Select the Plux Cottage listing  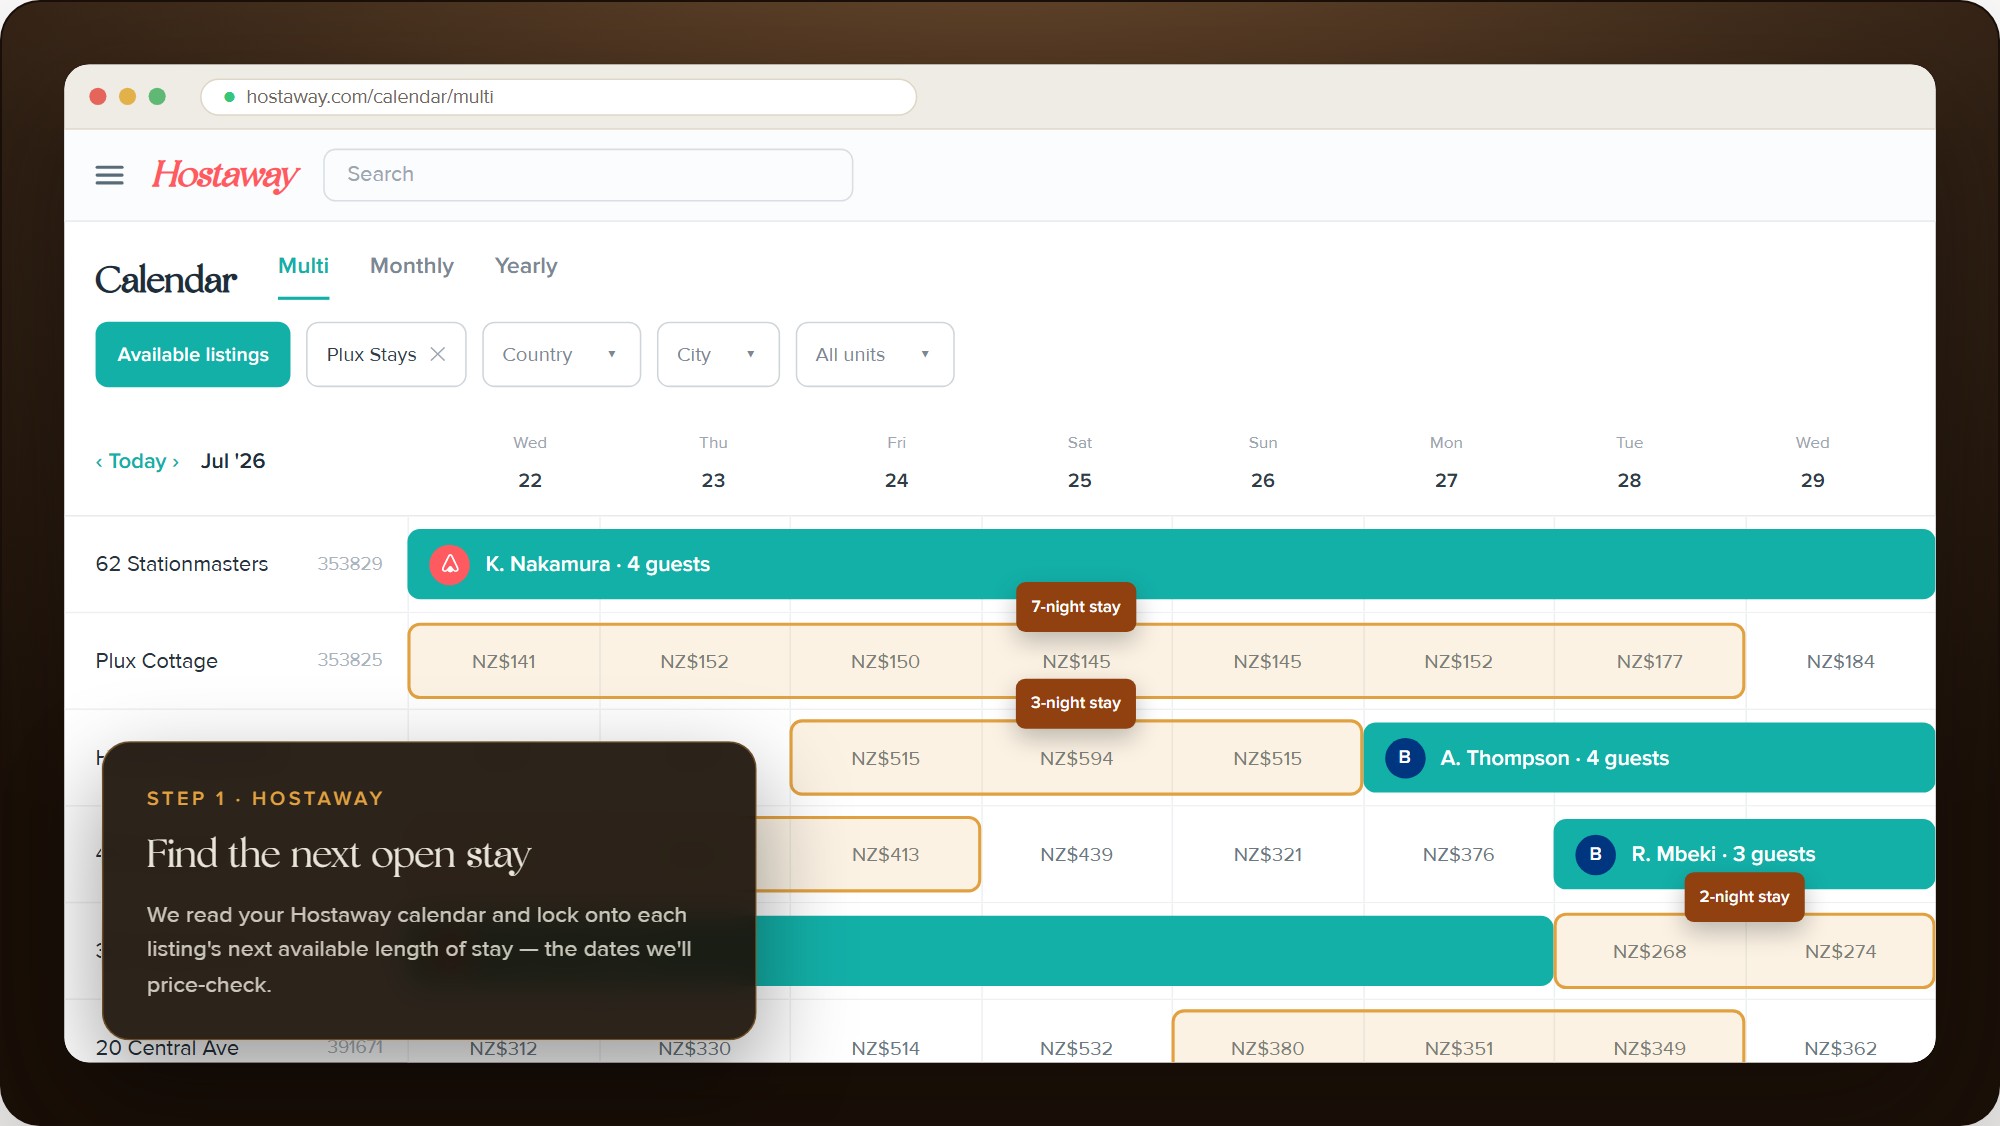coord(157,661)
